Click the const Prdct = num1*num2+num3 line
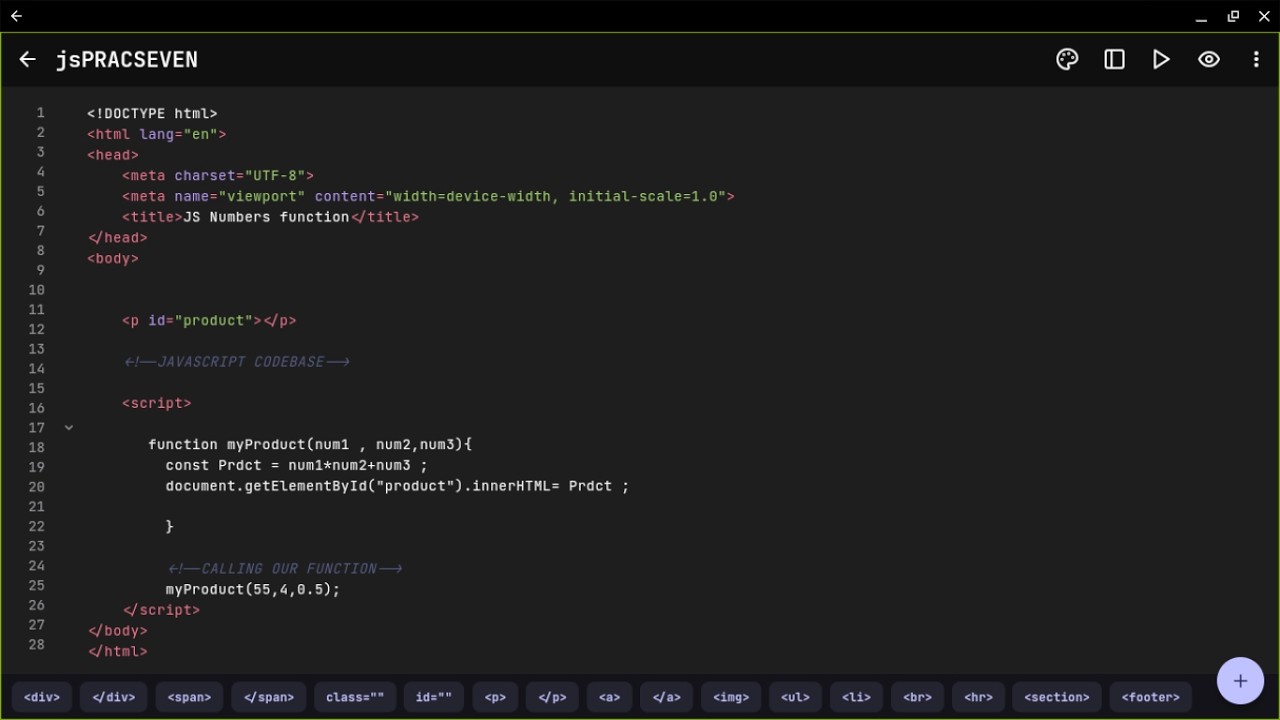 point(297,465)
